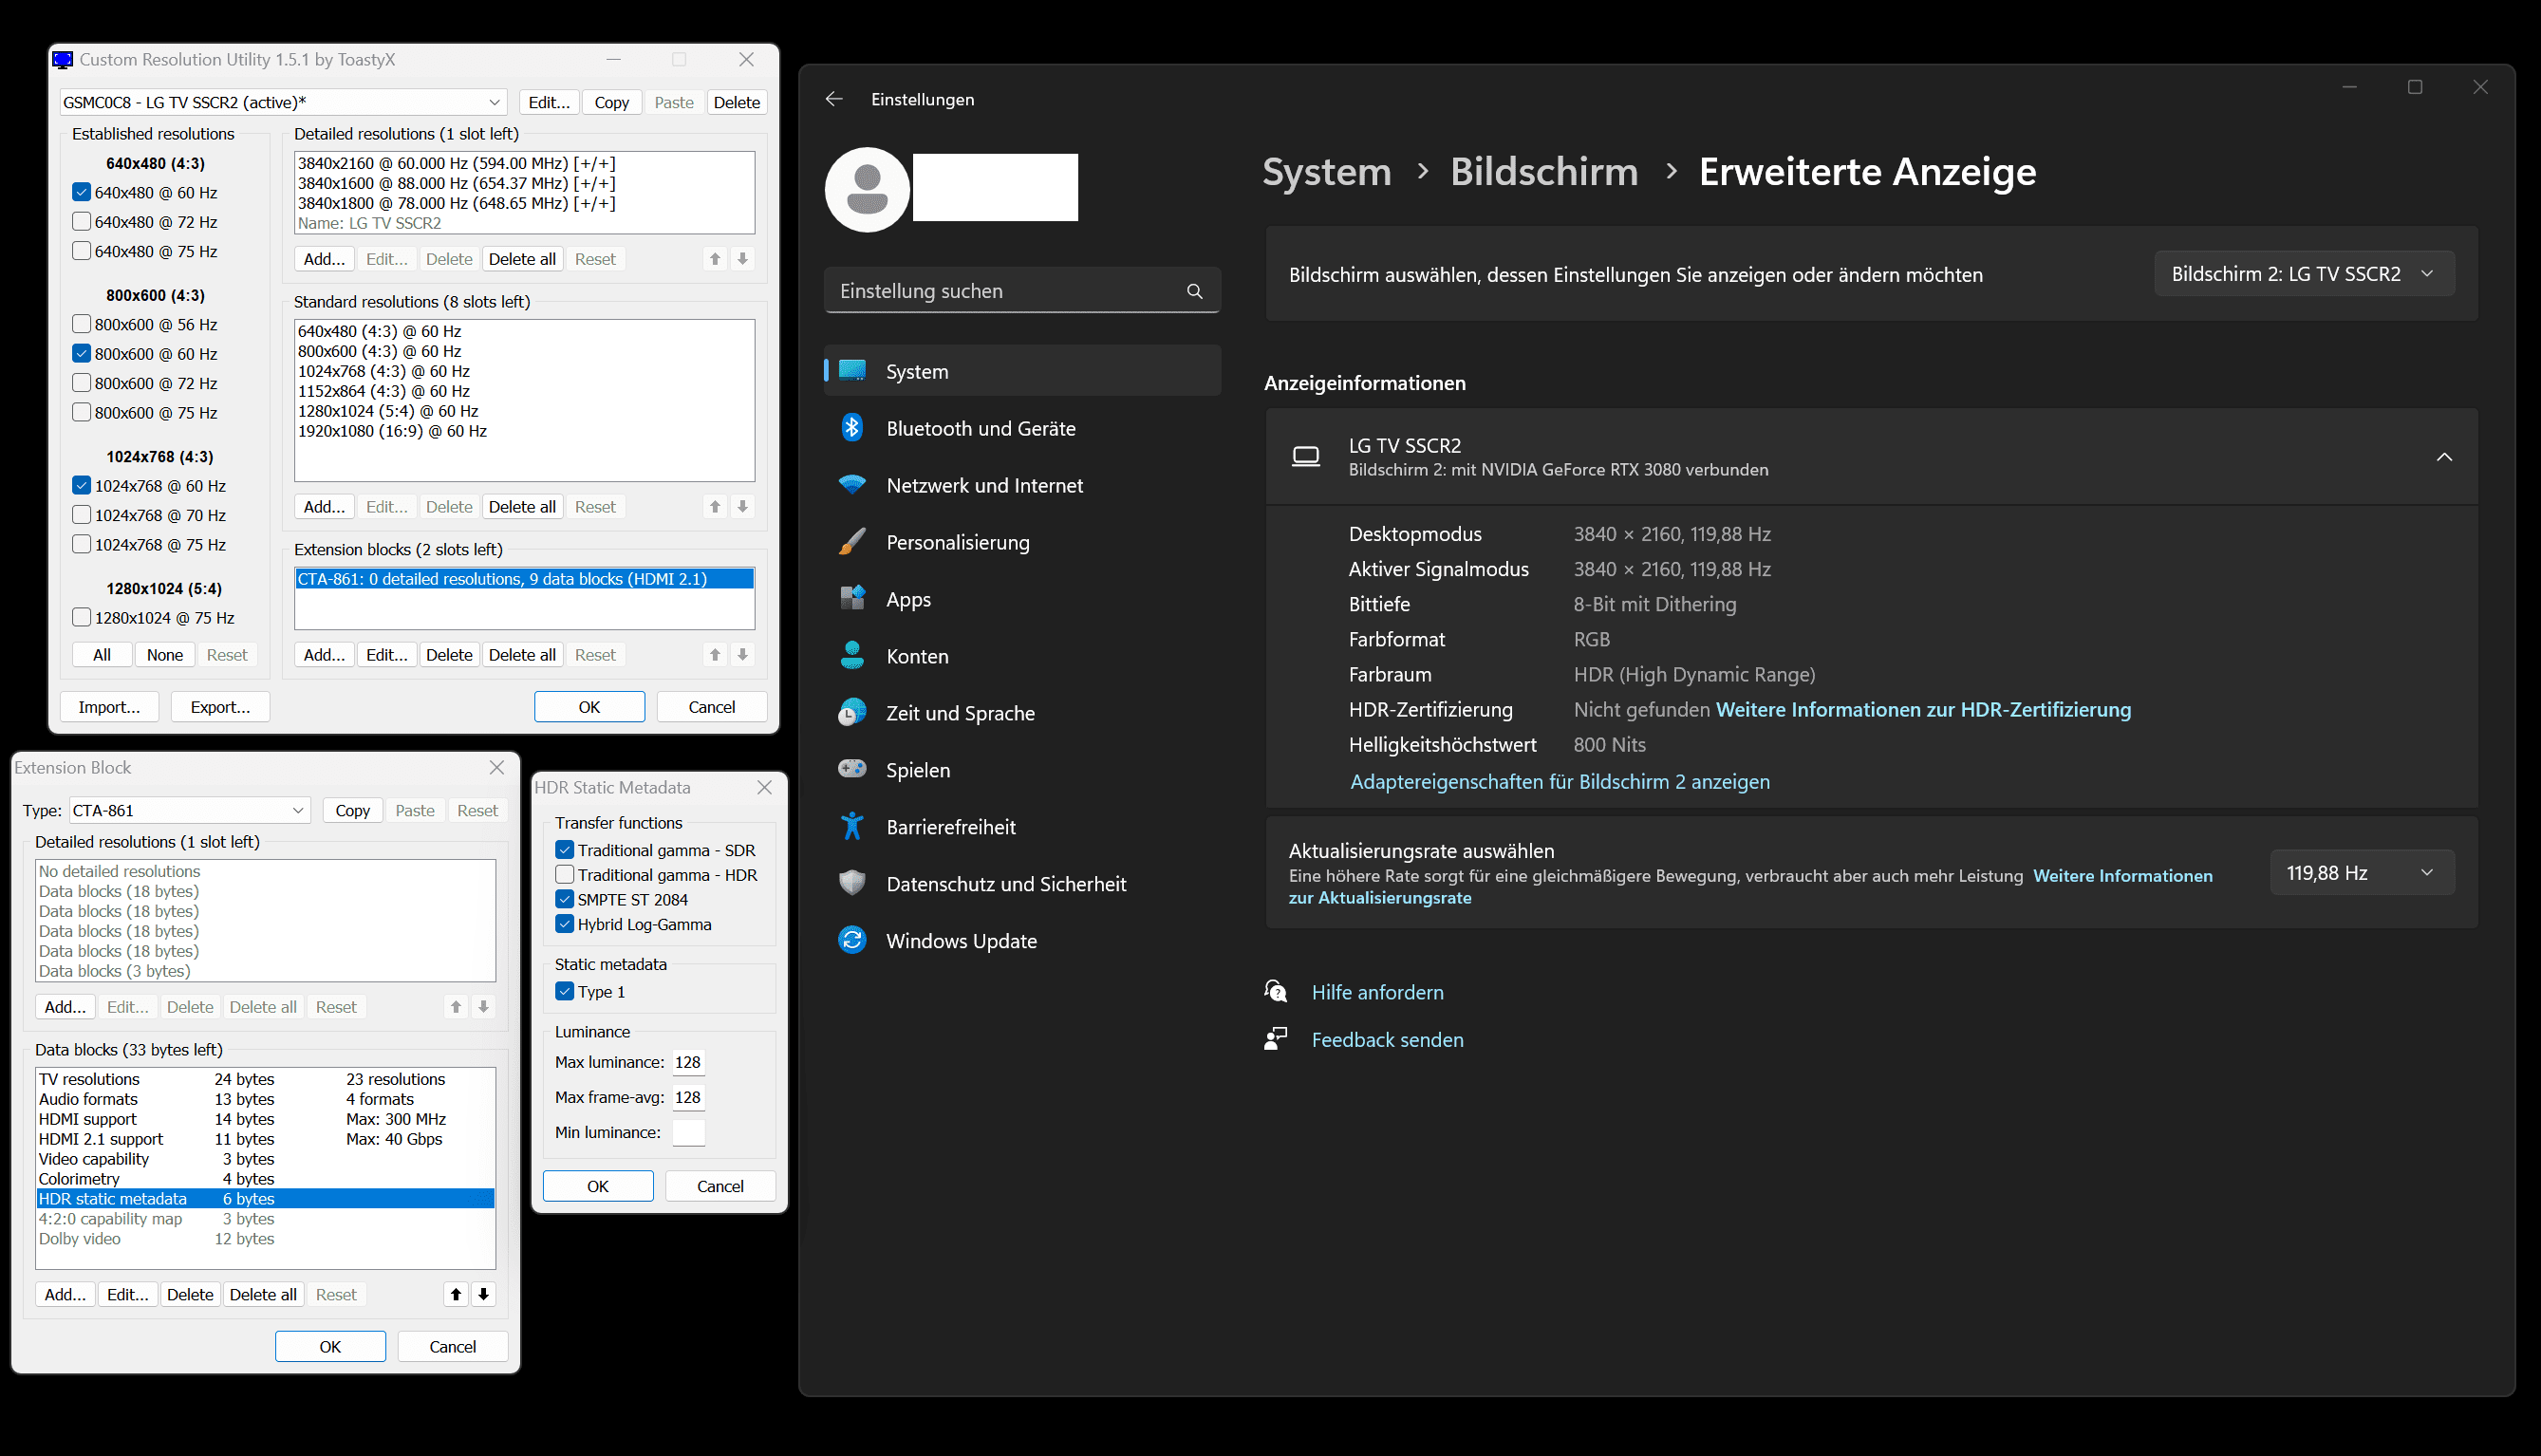Open Windows Update settings
The height and width of the screenshot is (1456, 2541).
1022,941
